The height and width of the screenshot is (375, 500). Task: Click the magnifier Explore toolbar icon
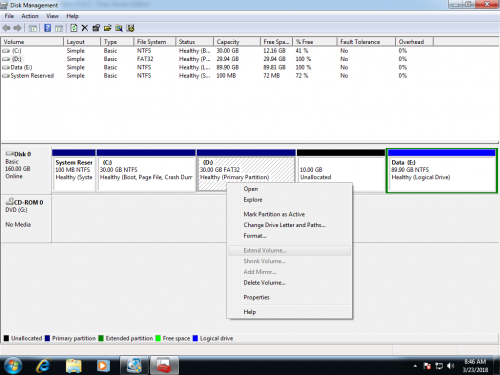[119, 28]
